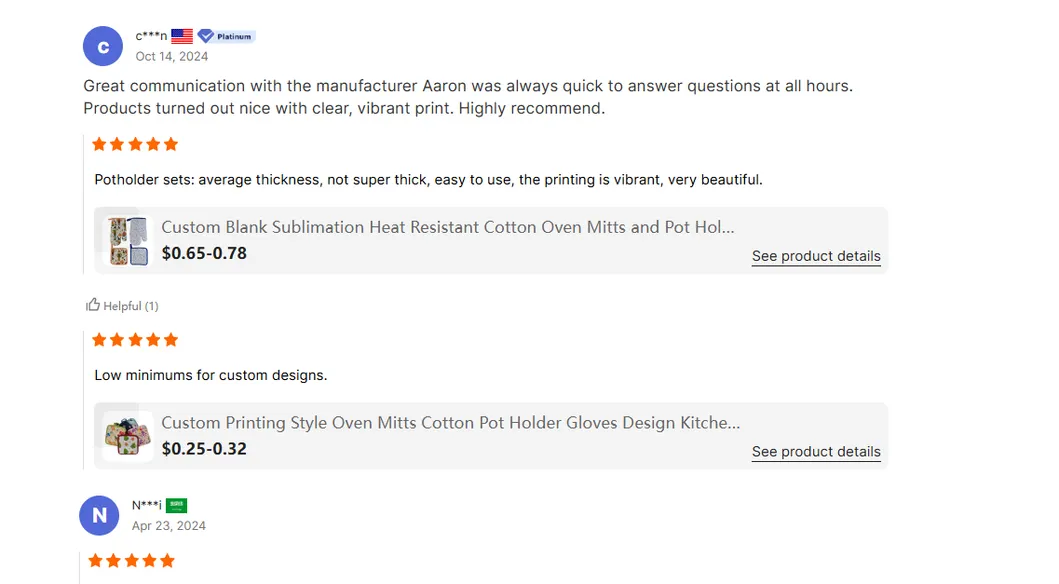Open the Sublimation Oven Mitts product thumbnail
This screenshot has height=584, width=1059.
pyautogui.click(x=128, y=240)
